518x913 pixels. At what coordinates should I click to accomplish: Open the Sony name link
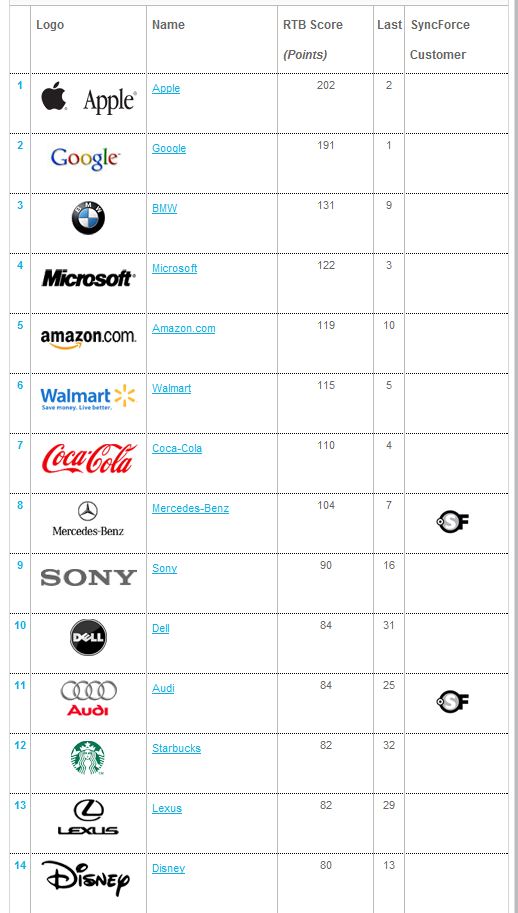click(164, 568)
